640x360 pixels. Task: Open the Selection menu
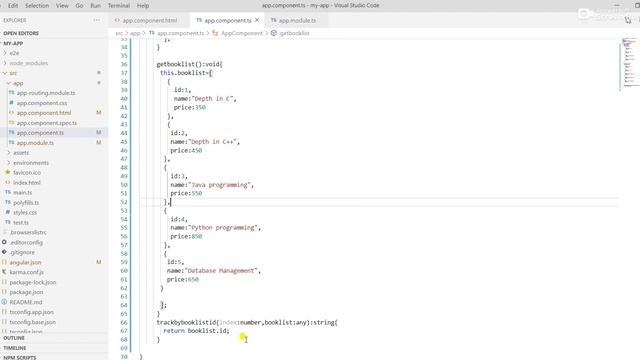[x=37, y=6]
